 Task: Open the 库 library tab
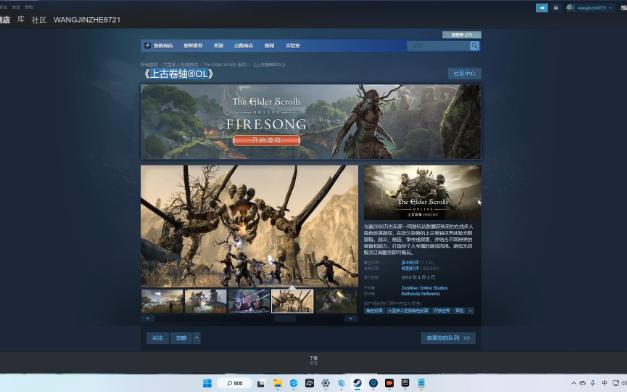(20, 19)
